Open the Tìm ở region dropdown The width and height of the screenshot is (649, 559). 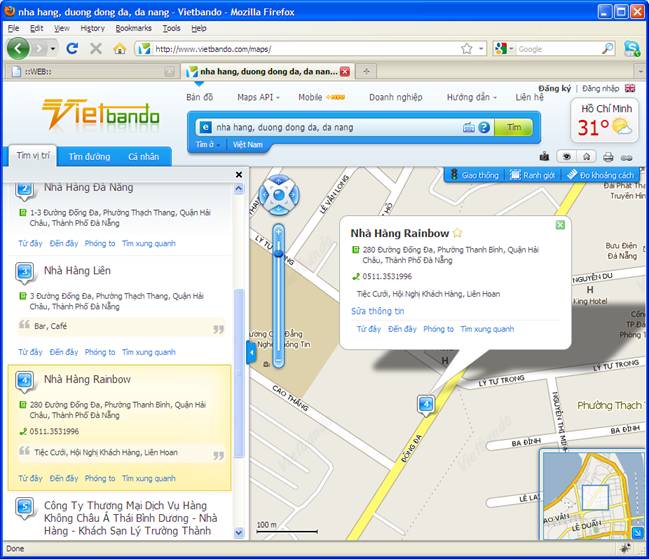[x=208, y=144]
